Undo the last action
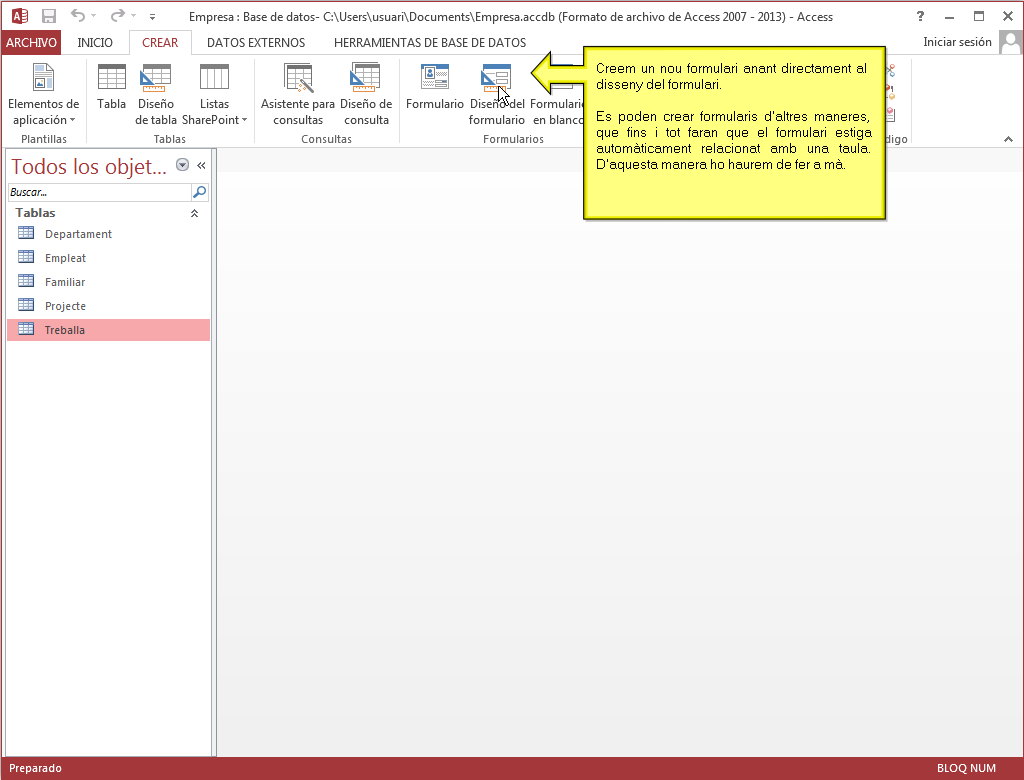1024x780 pixels. (x=78, y=16)
